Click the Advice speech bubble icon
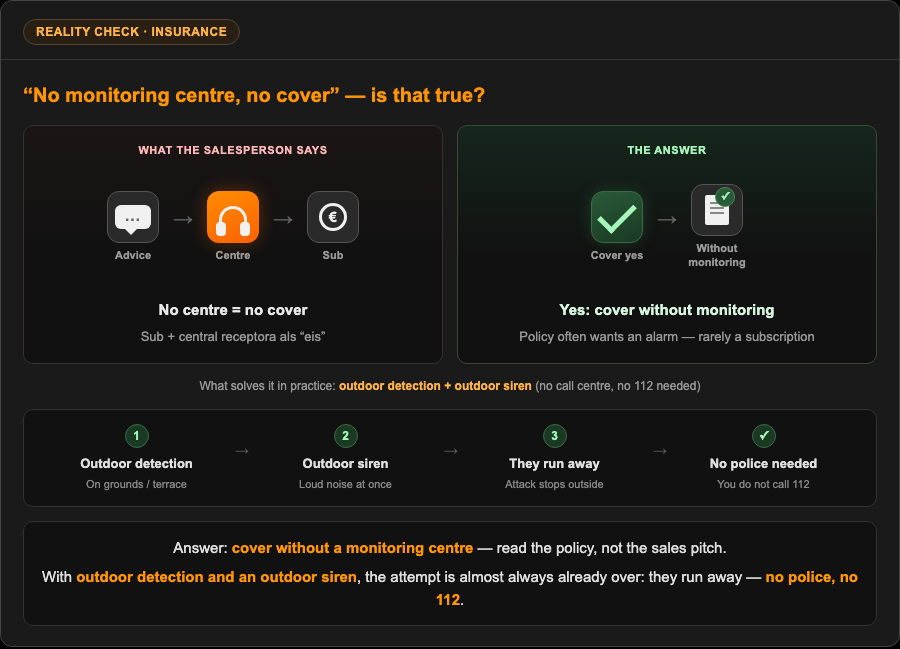This screenshot has width=900, height=649. [x=133, y=217]
